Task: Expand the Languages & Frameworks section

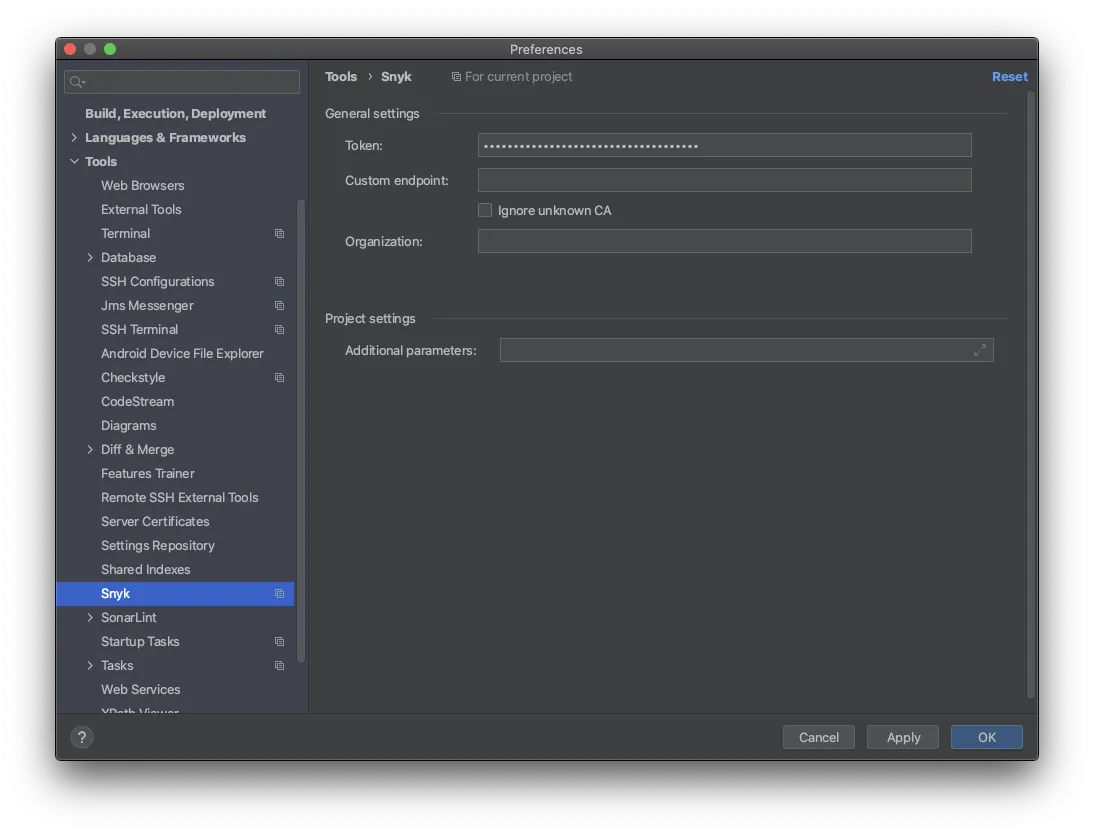Action: tap(74, 138)
